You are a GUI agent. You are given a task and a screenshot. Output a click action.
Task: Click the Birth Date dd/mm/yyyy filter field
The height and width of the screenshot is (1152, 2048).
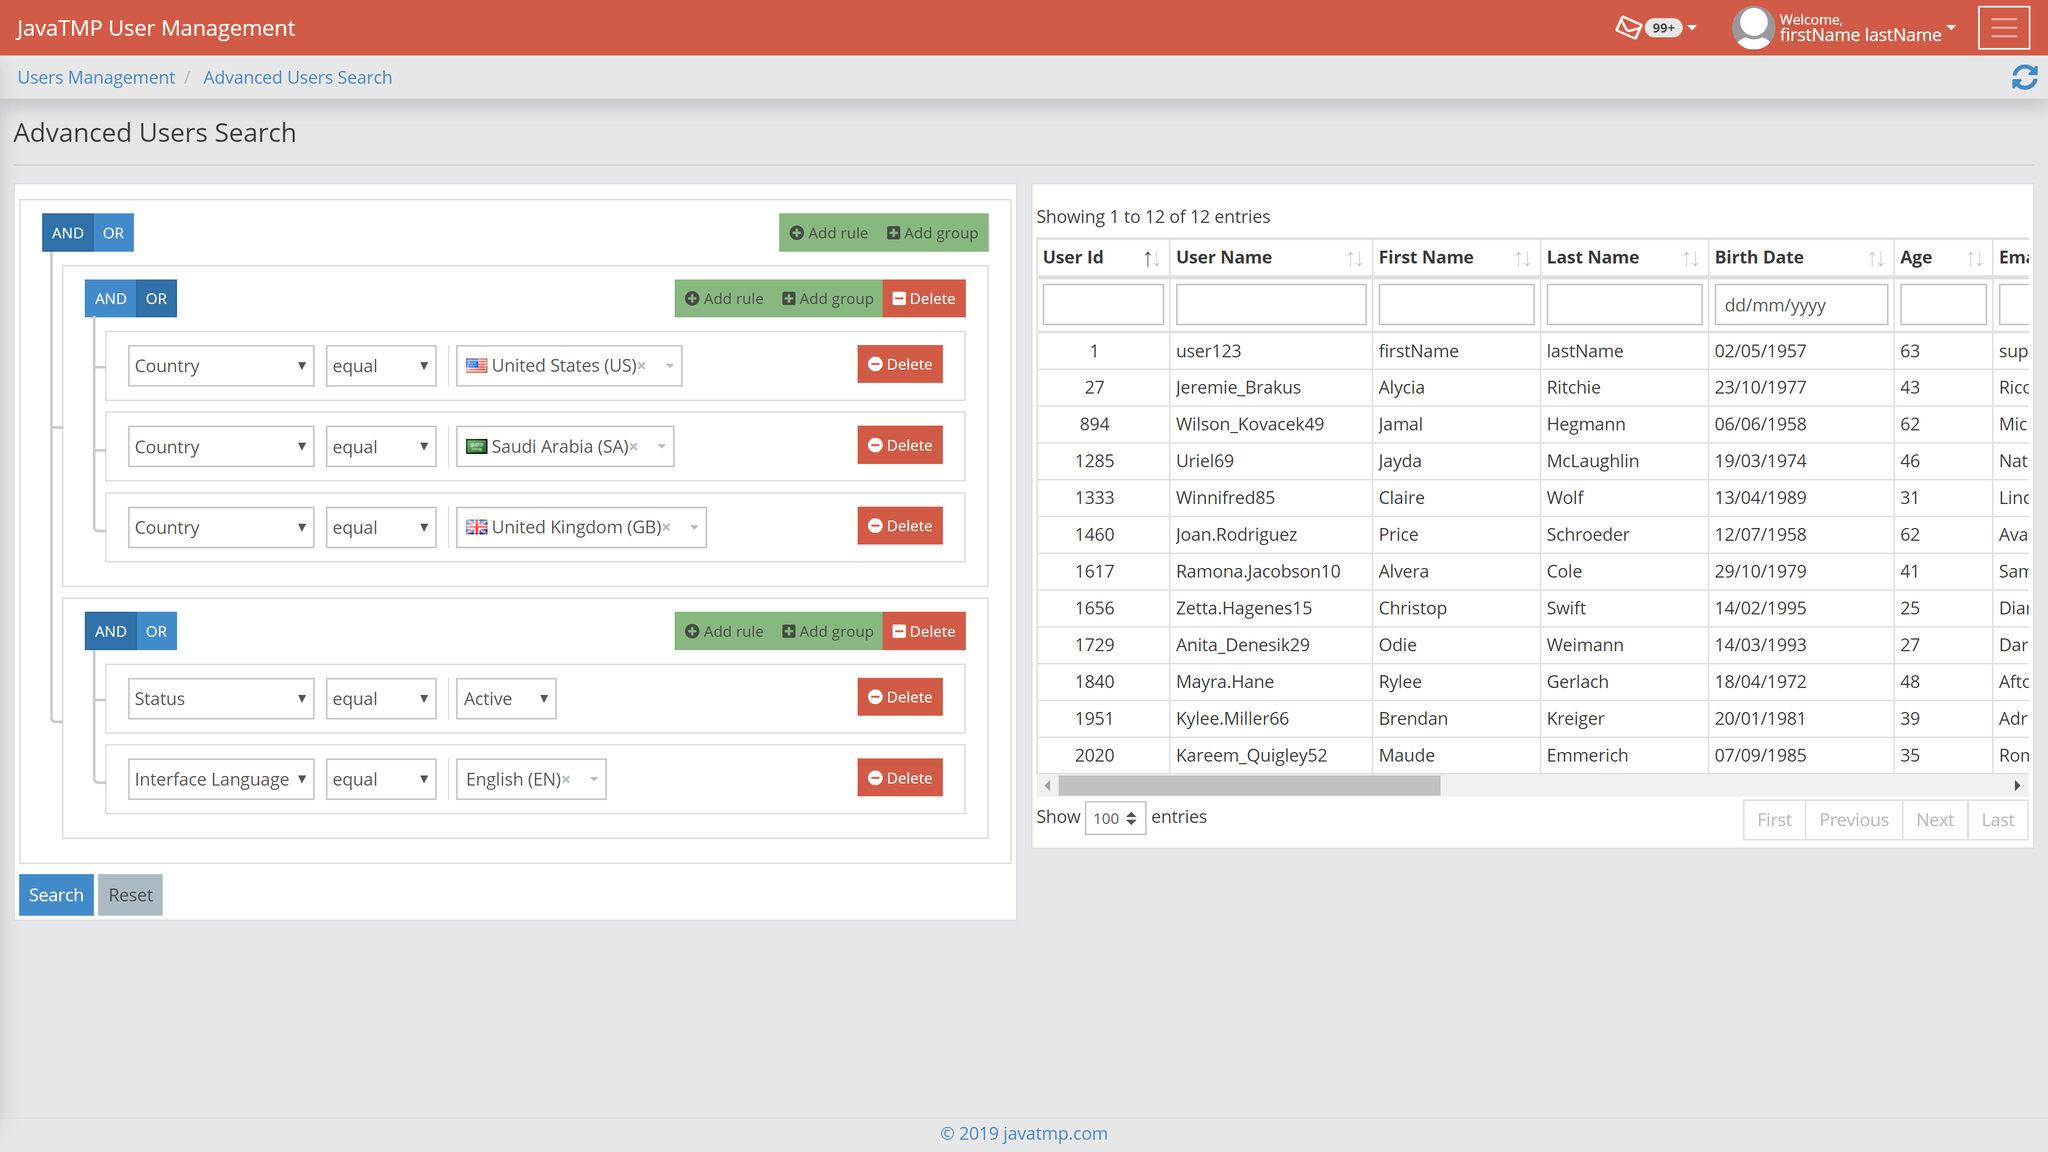1801,304
